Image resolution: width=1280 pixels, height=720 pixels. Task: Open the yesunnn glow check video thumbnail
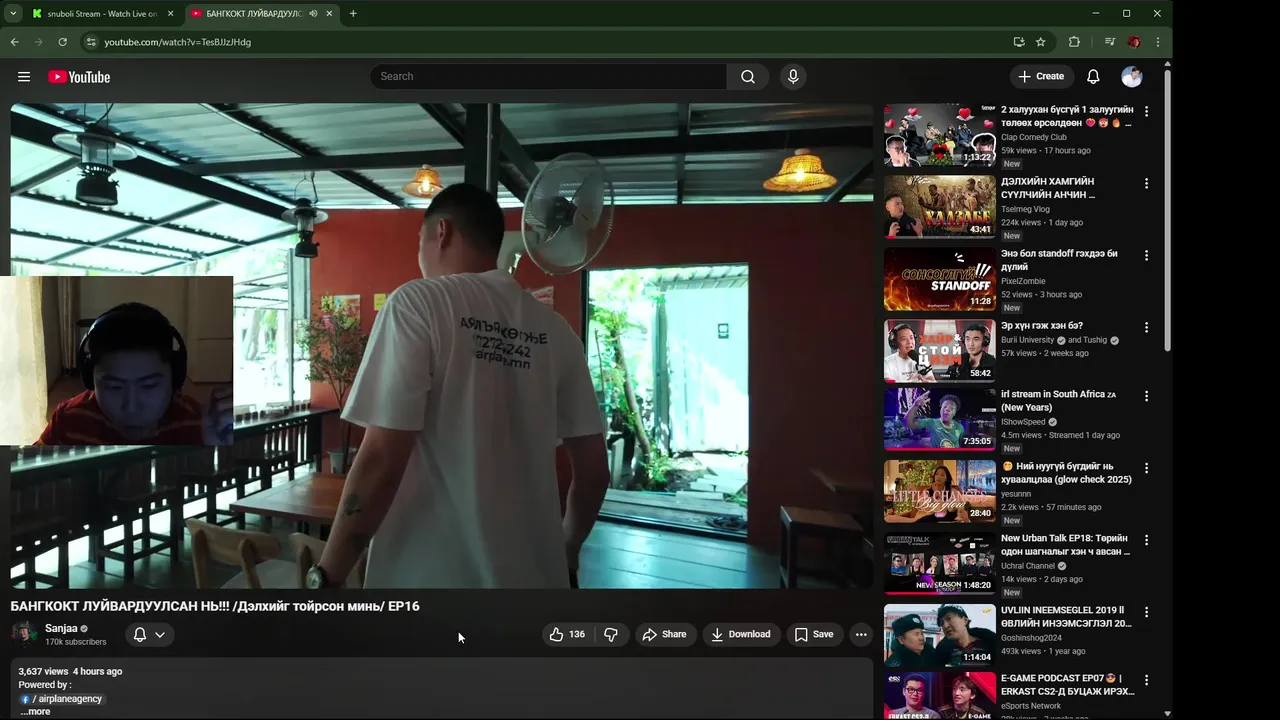tap(940, 491)
